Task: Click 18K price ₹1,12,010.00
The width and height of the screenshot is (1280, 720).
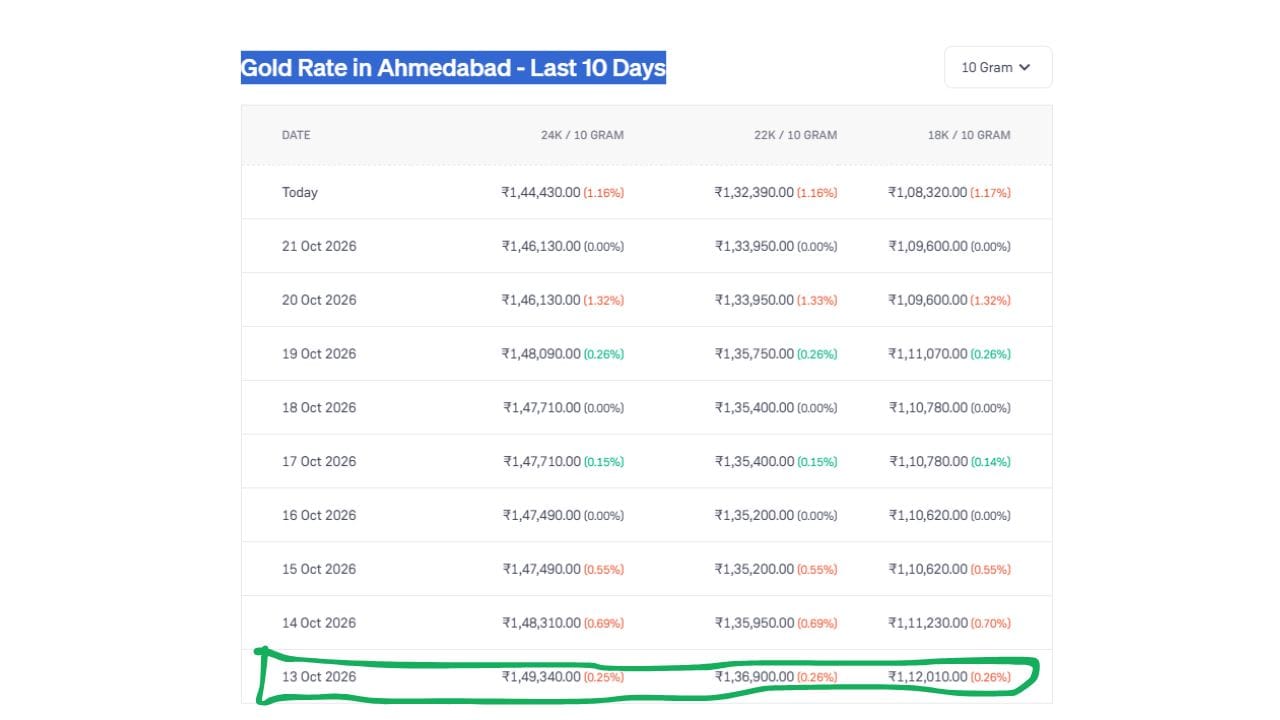Action: (928, 677)
